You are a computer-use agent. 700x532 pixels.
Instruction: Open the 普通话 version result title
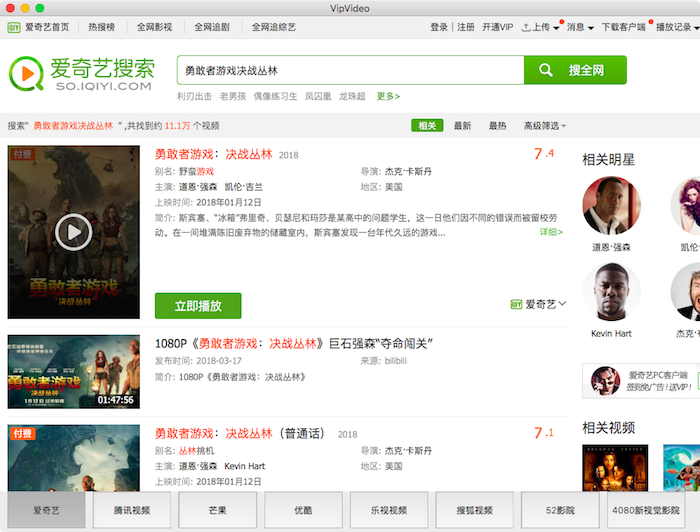click(x=239, y=433)
